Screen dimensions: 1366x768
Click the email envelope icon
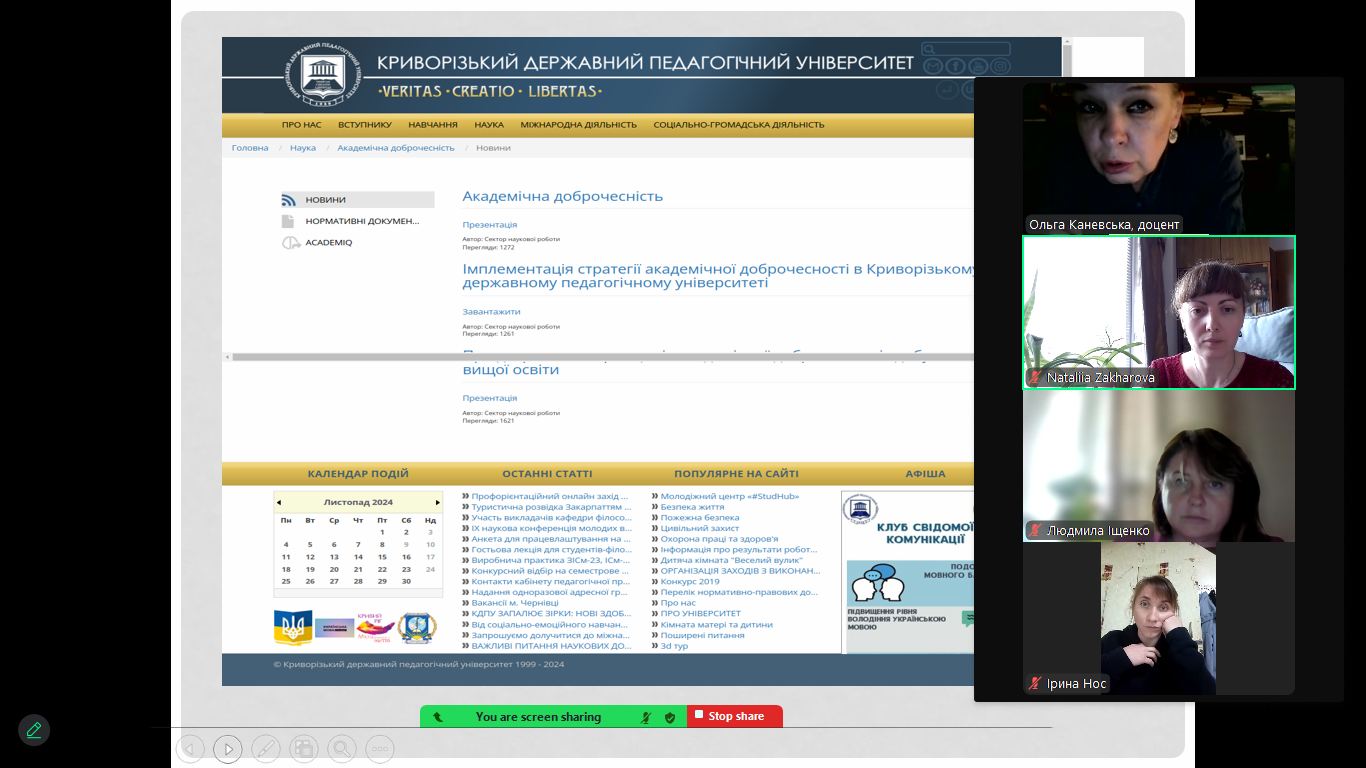pos(932,66)
